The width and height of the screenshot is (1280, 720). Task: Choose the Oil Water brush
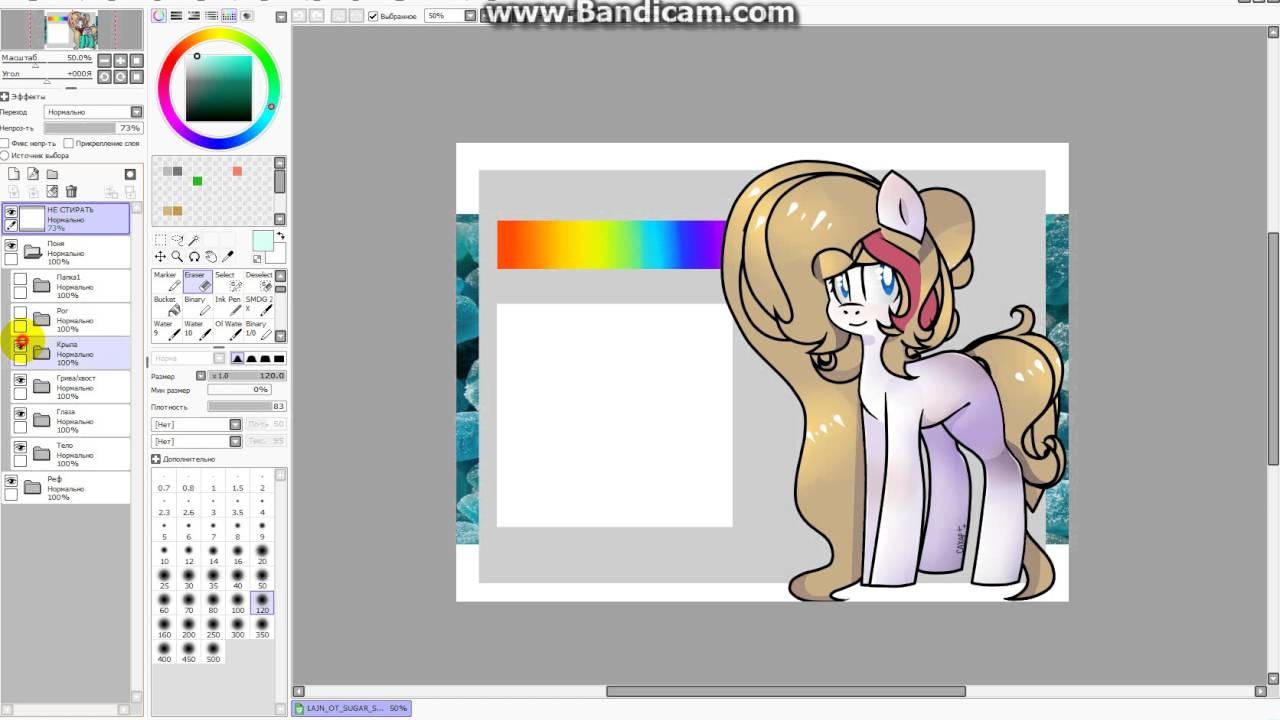tap(228, 330)
